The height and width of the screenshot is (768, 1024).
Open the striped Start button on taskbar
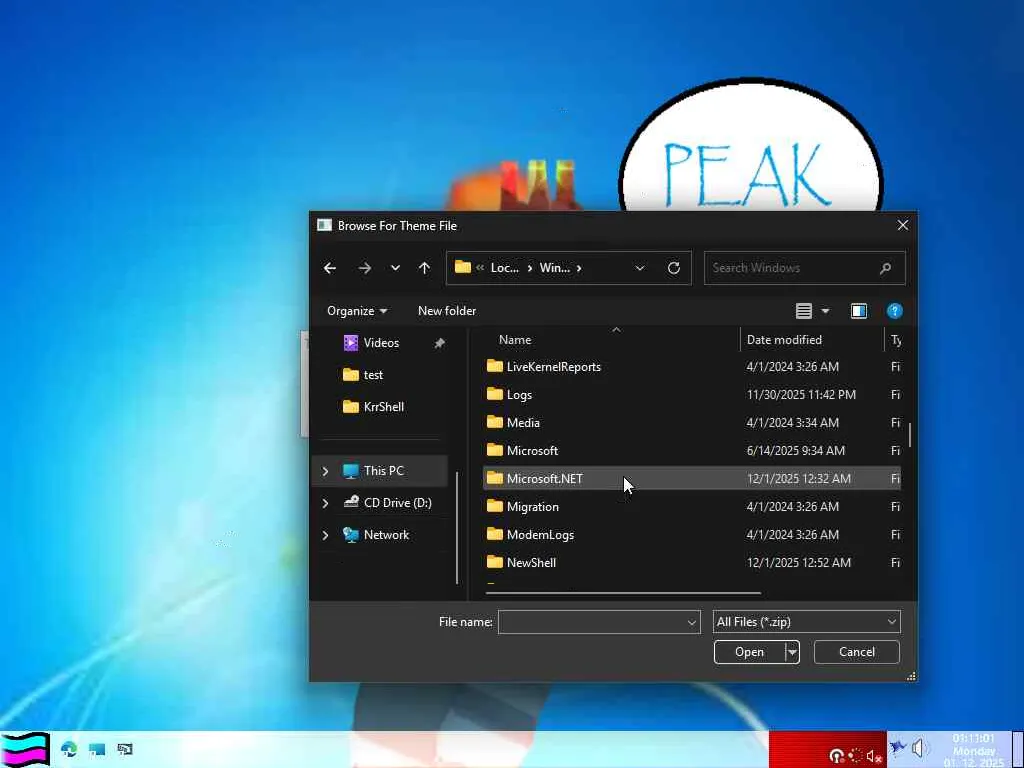(x=25, y=749)
